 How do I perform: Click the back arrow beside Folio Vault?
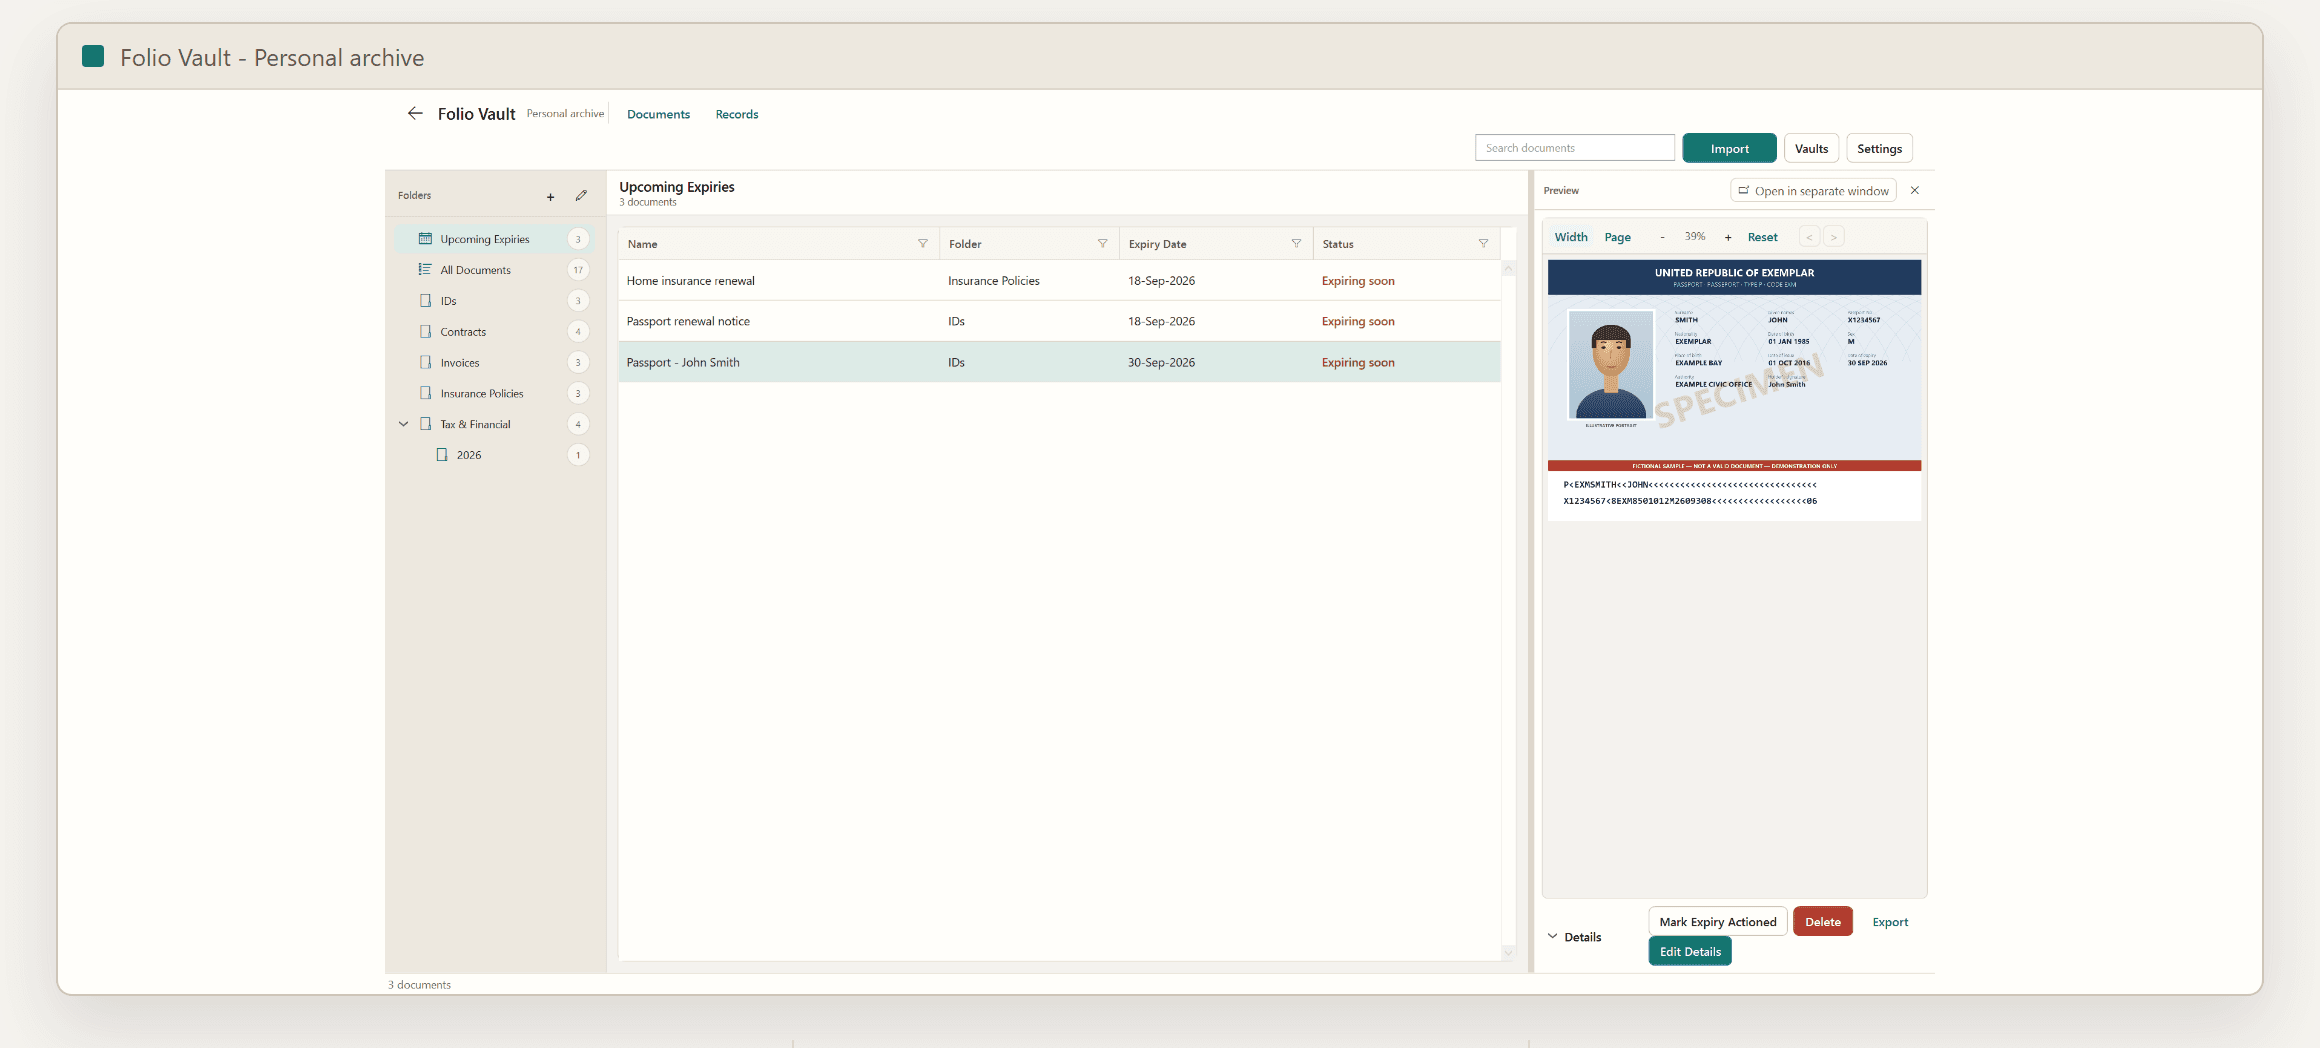pyautogui.click(x=415, y=113)
